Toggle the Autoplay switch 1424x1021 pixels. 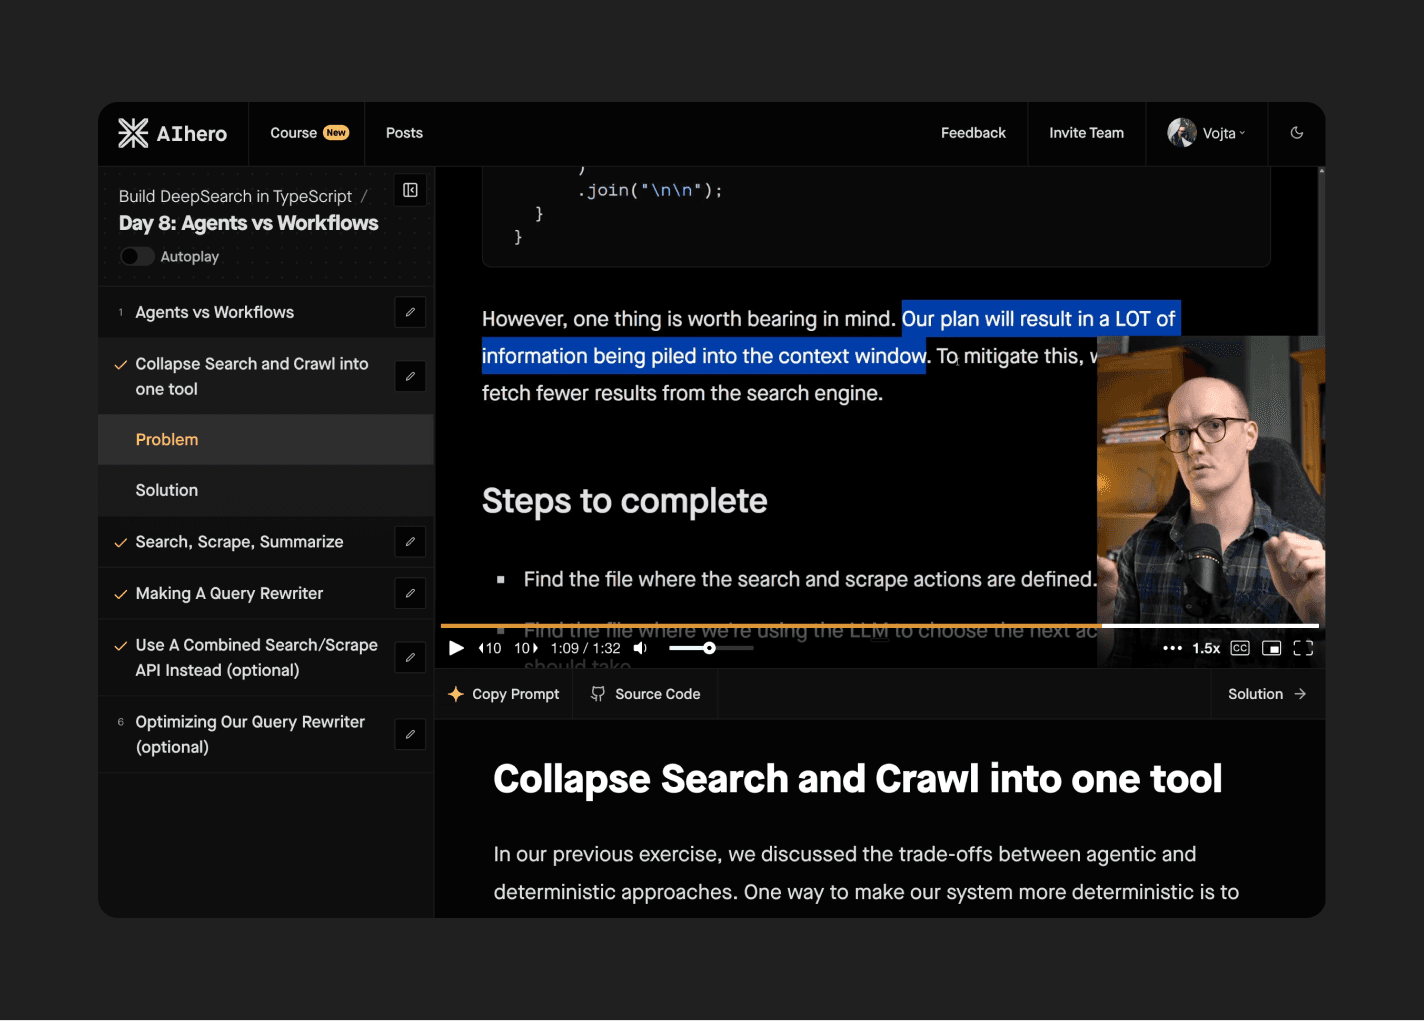tap(137, 257)
